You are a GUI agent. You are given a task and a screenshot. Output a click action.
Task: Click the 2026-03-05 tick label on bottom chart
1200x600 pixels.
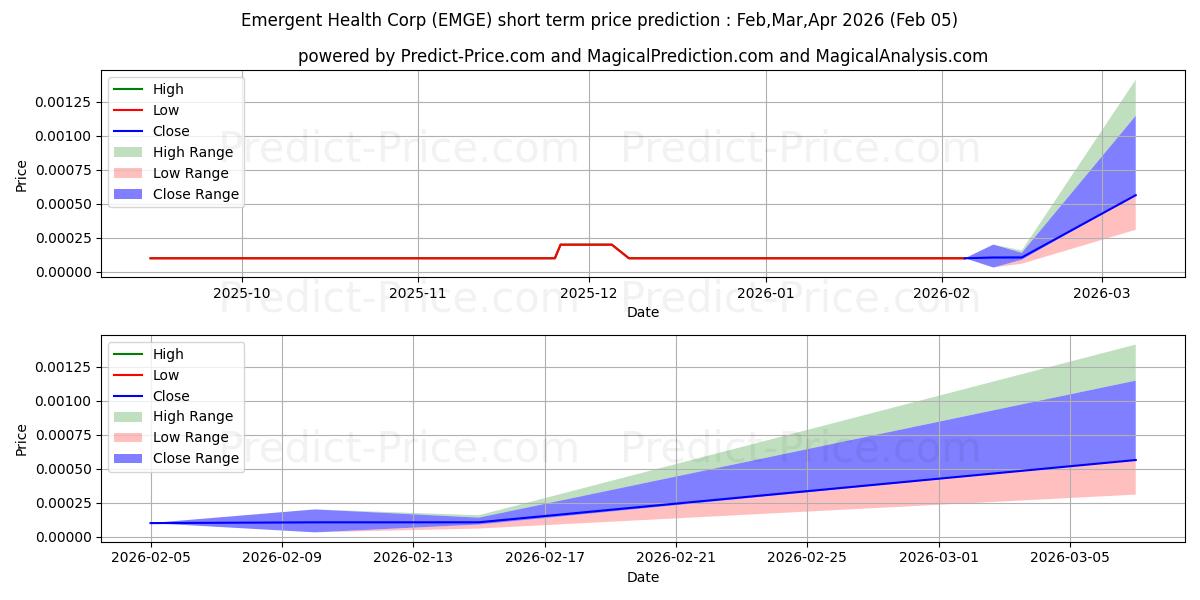1070,558
